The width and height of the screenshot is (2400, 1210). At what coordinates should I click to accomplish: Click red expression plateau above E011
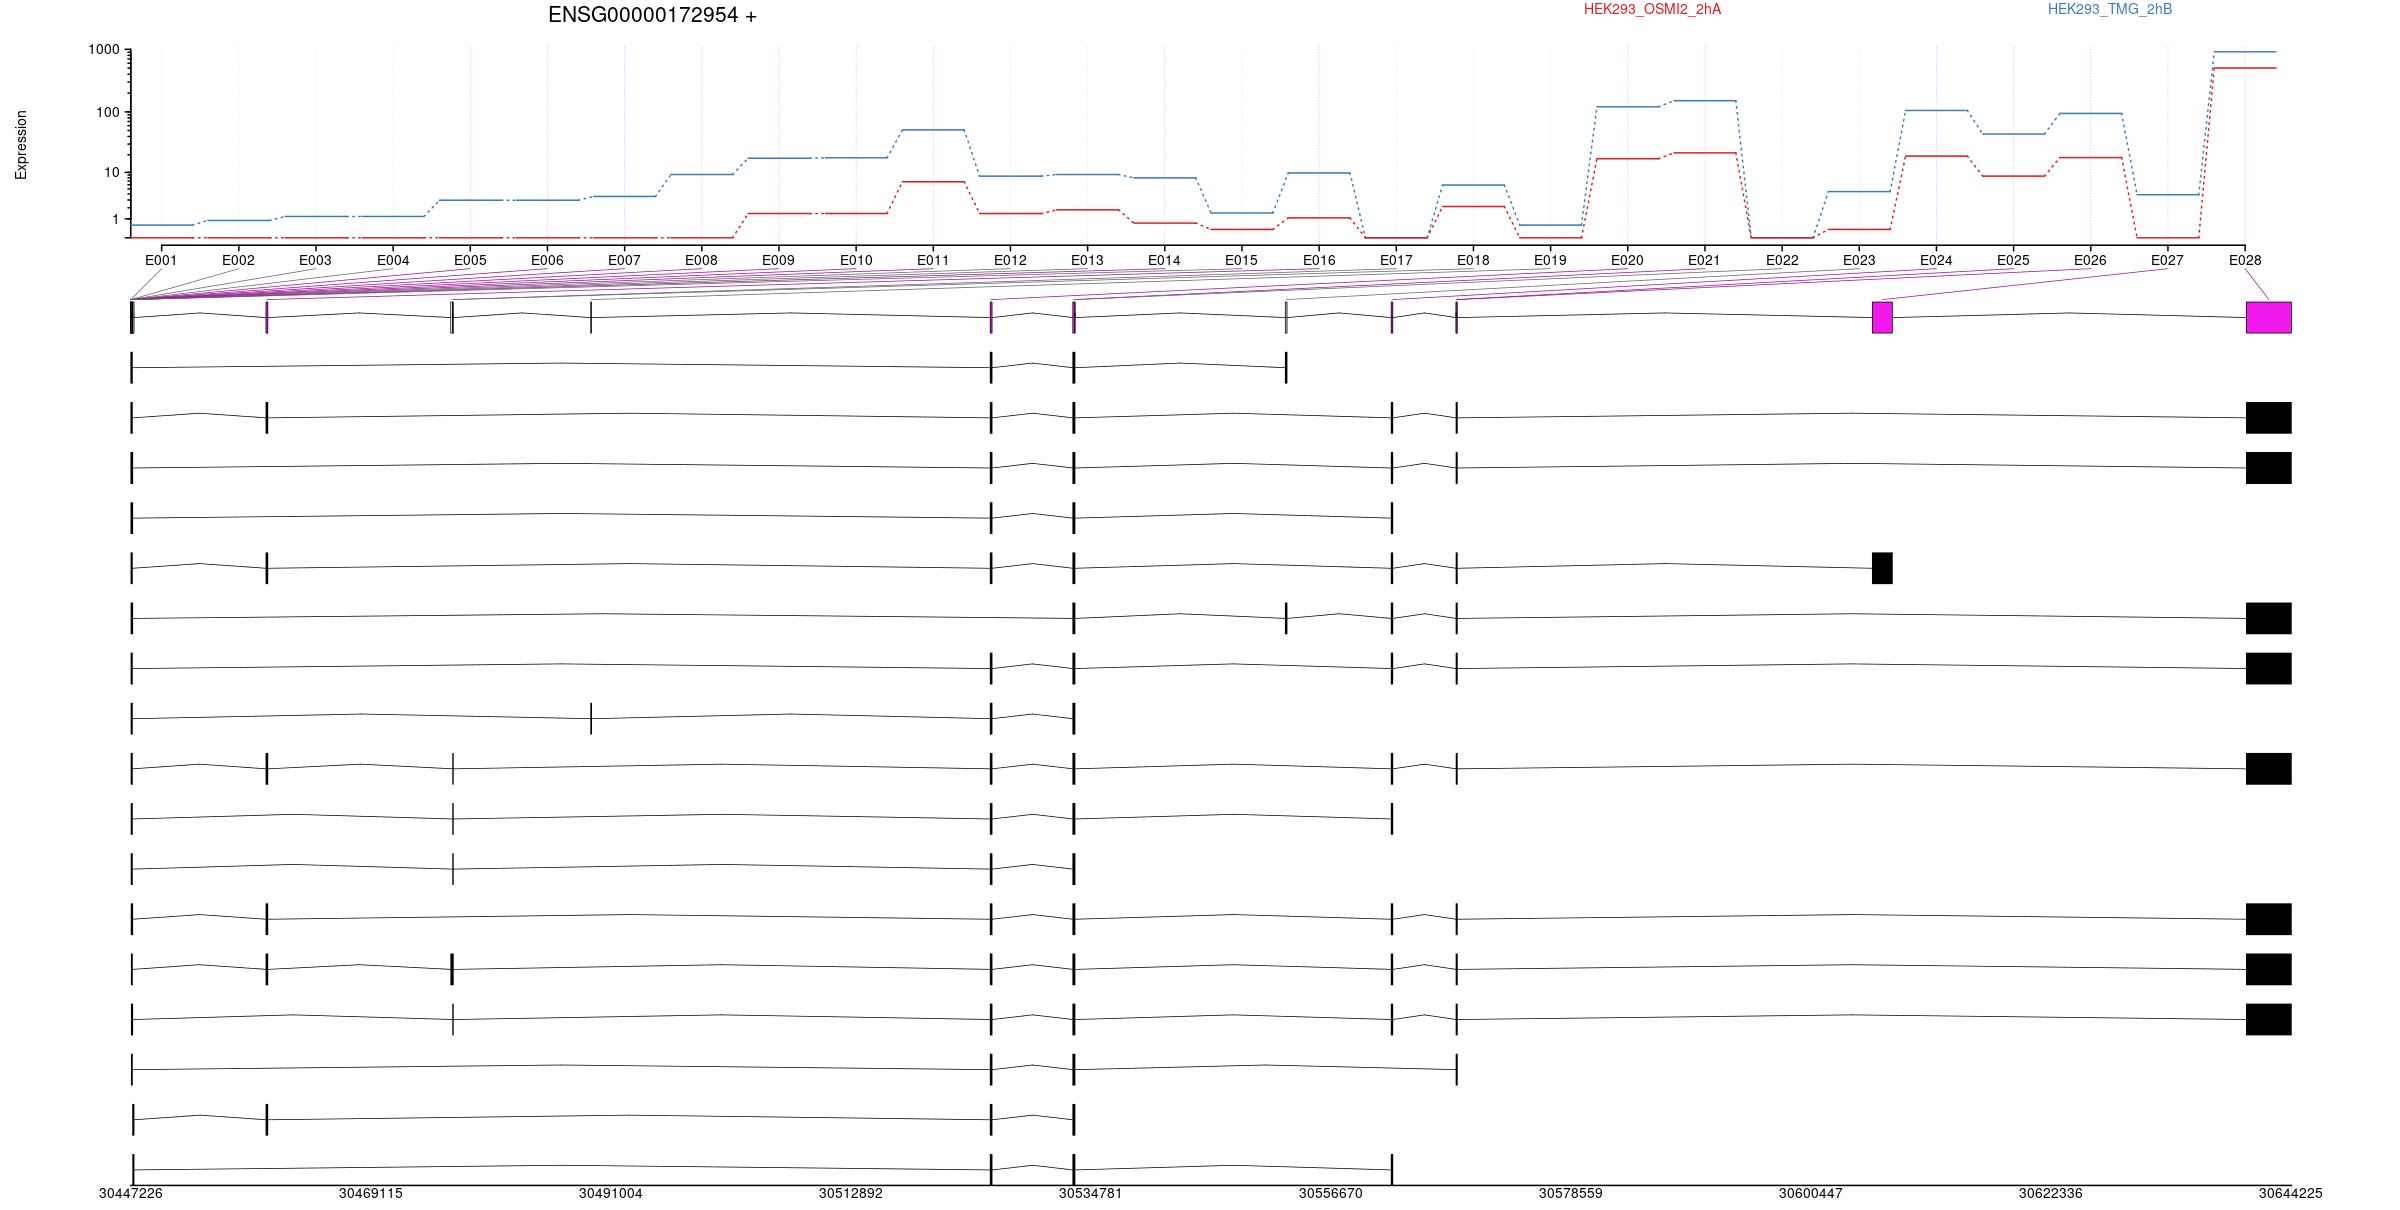point(933,182)
